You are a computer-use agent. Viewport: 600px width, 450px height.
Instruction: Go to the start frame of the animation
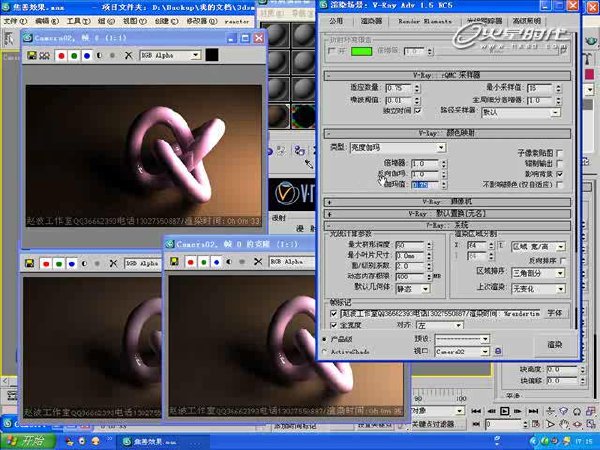(x=476, y=411)
